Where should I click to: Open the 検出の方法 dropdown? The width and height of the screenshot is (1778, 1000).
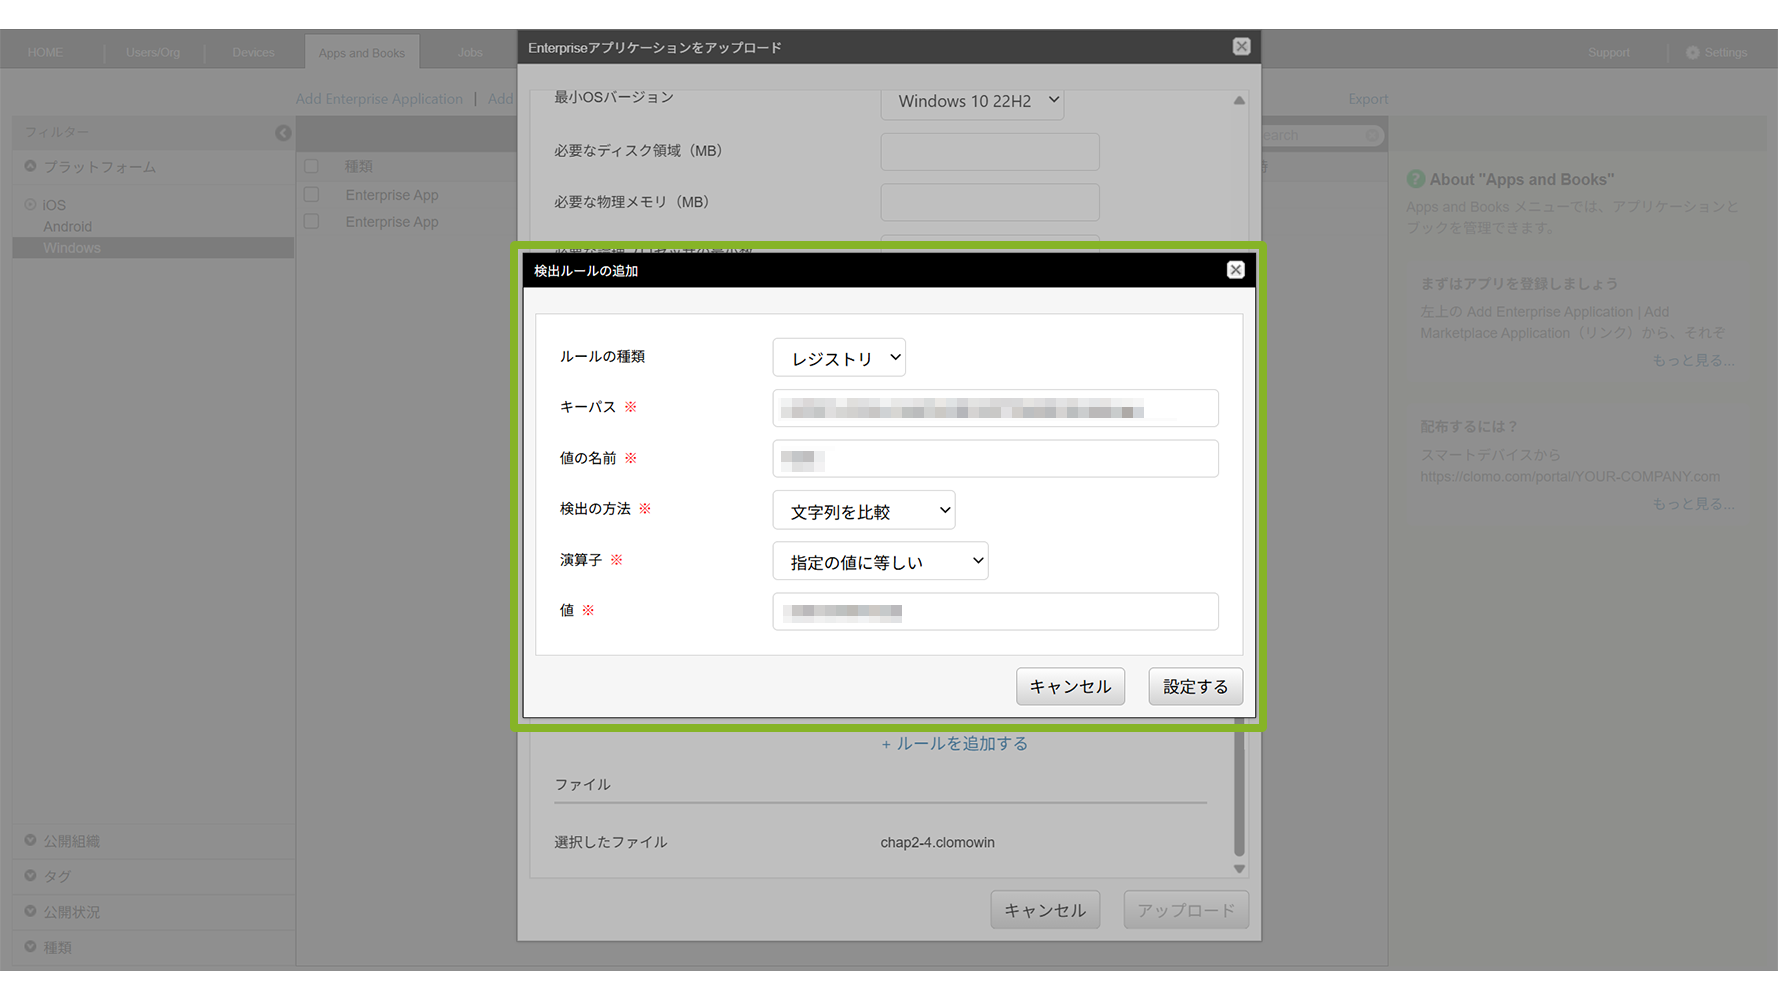pos(863,511)
